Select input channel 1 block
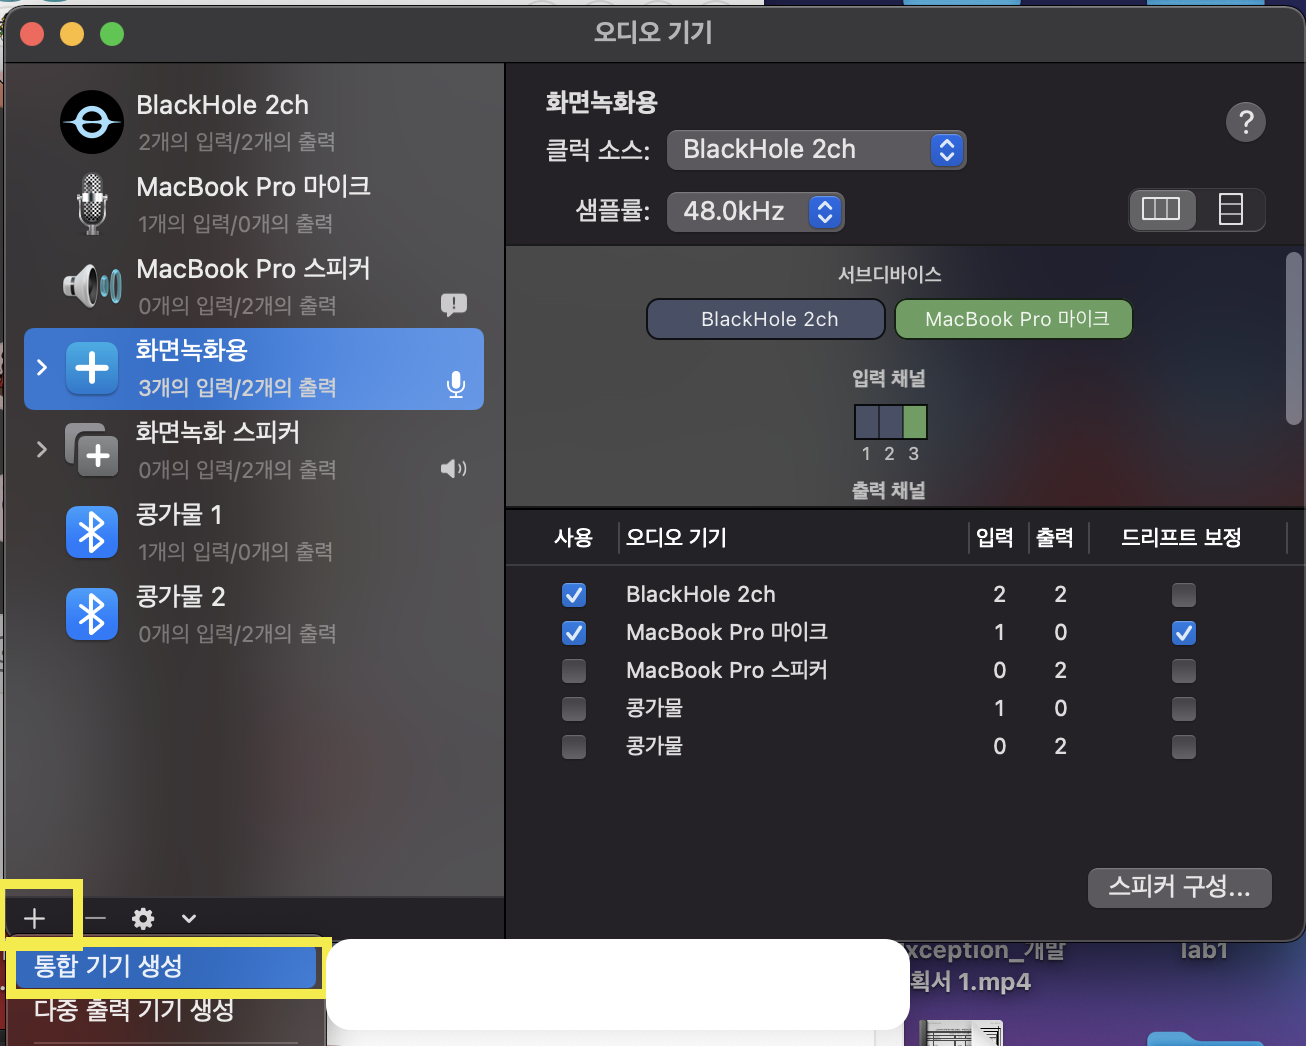The width and height of the screenshot is (1306, 1046). tap(867, 422)
